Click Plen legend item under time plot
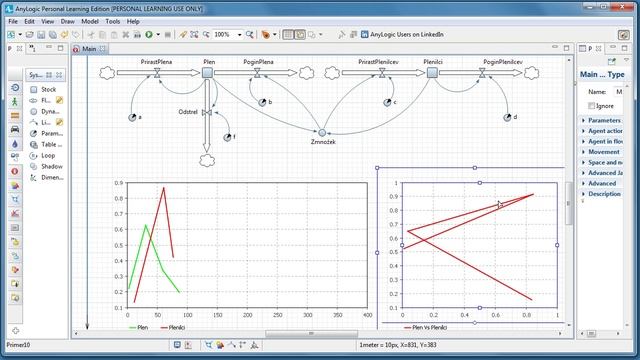The image size is (640, 360). click(x=139, y=327)
